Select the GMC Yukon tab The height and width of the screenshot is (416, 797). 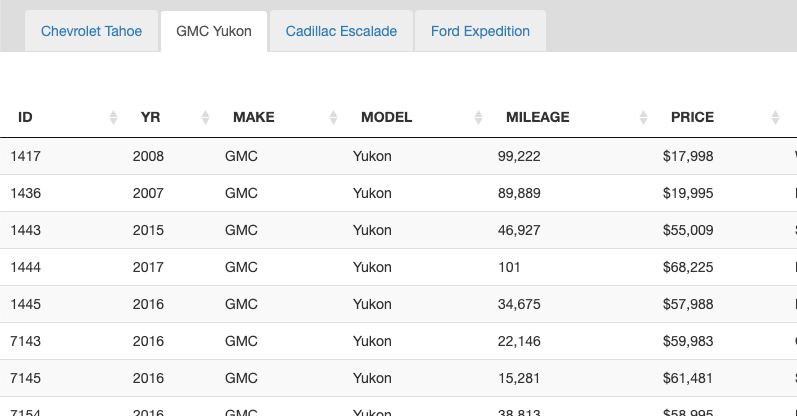213,31
